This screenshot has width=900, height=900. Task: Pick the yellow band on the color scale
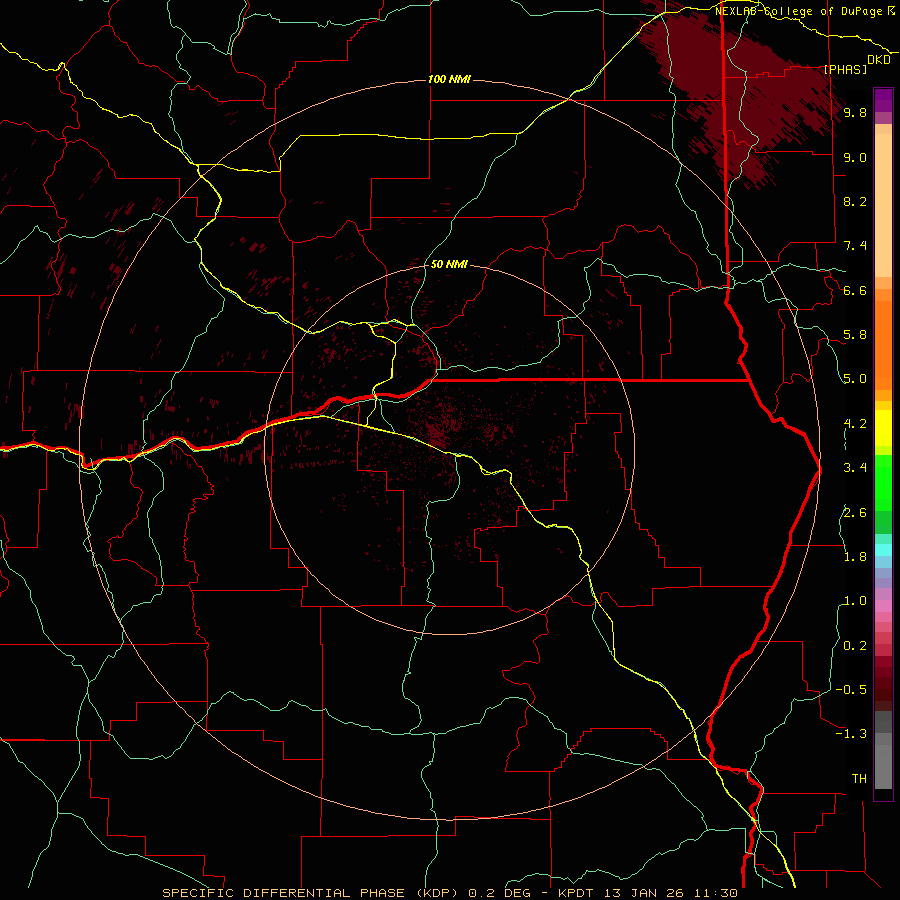pyautogui.click(x=883, y=428)
